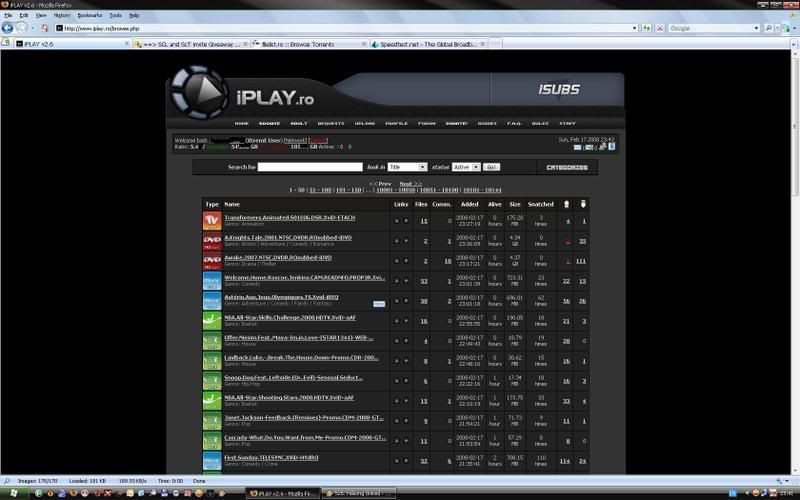Open Awake.2007.NTSC.DVDR torrent link
Image resolution: width=800 pixels, height=500 pixels.
pyautogui.click(x=278, y=258)
